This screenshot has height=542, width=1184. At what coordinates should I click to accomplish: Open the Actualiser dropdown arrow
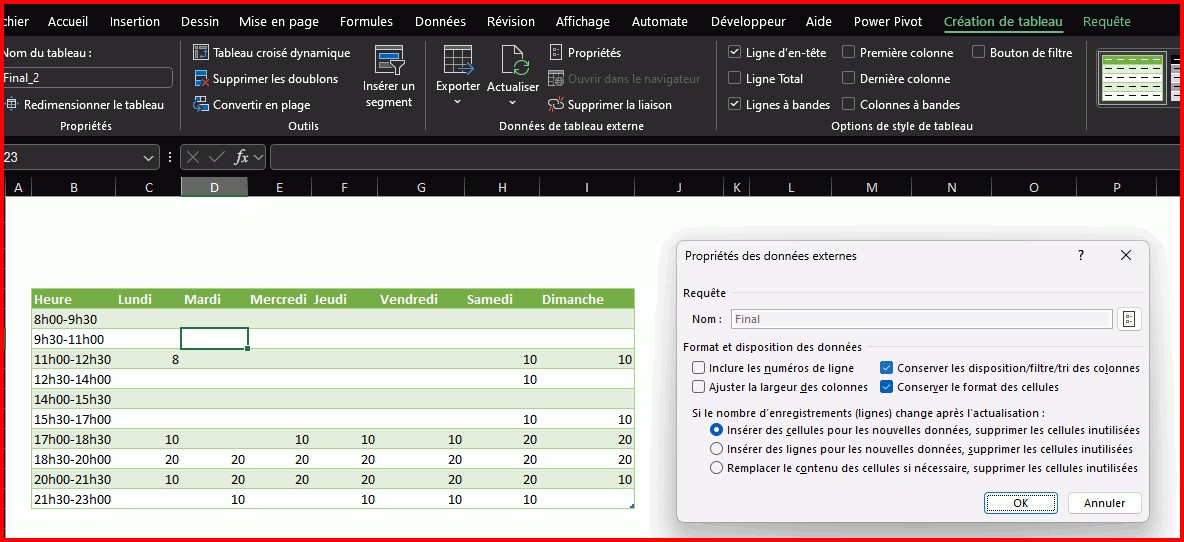pyautogui.click(x=513, y=102)
